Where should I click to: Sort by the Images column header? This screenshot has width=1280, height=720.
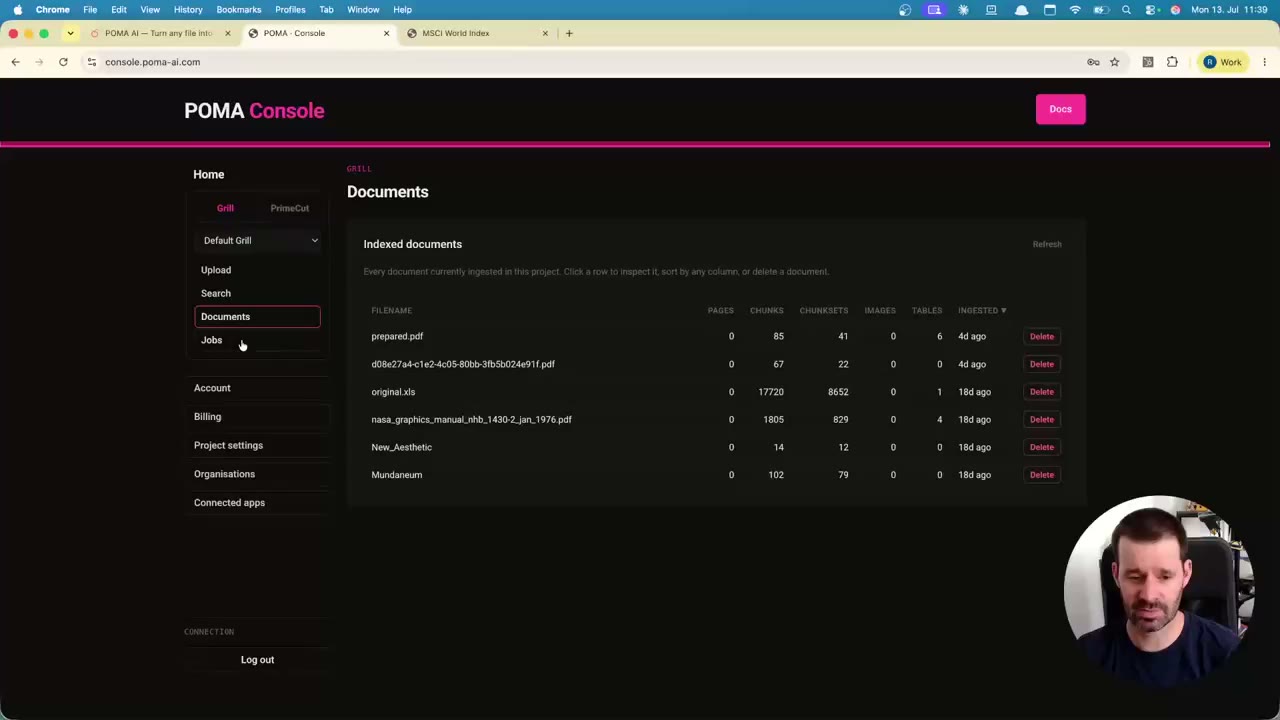(880, 311)
